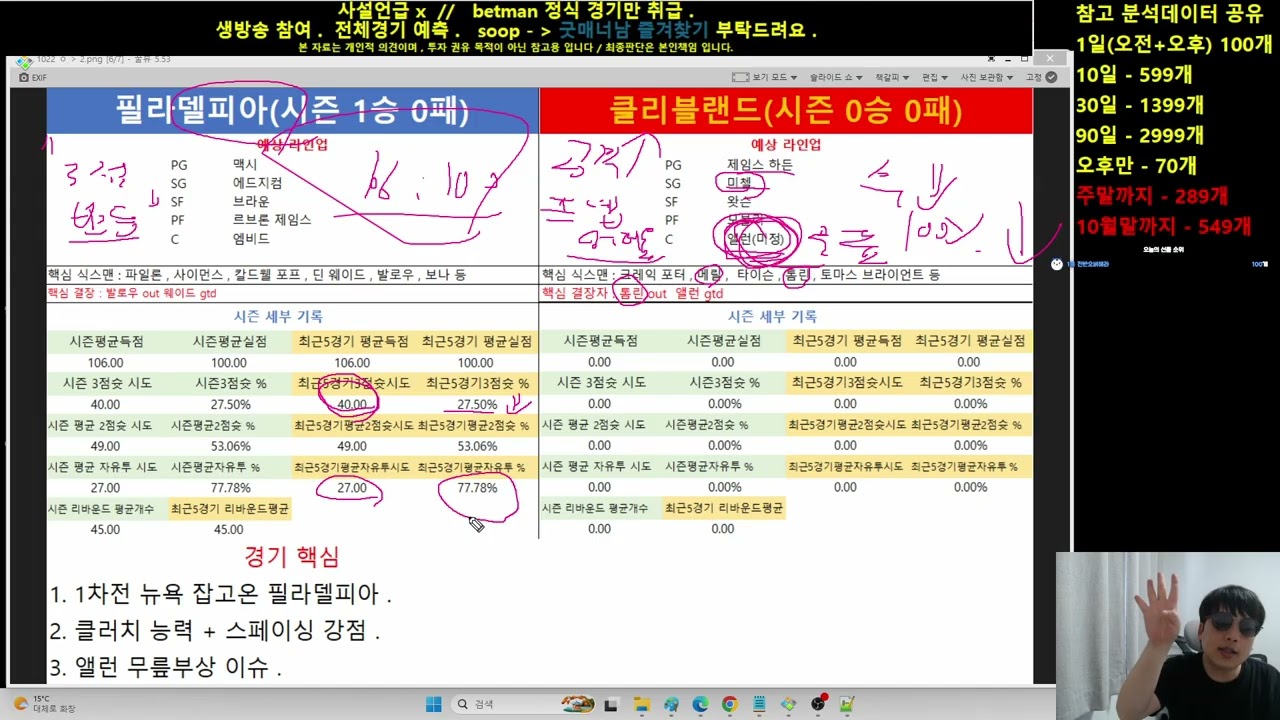Open Task View from the taskbar
1280x720 pixels.
coord(611,704)
